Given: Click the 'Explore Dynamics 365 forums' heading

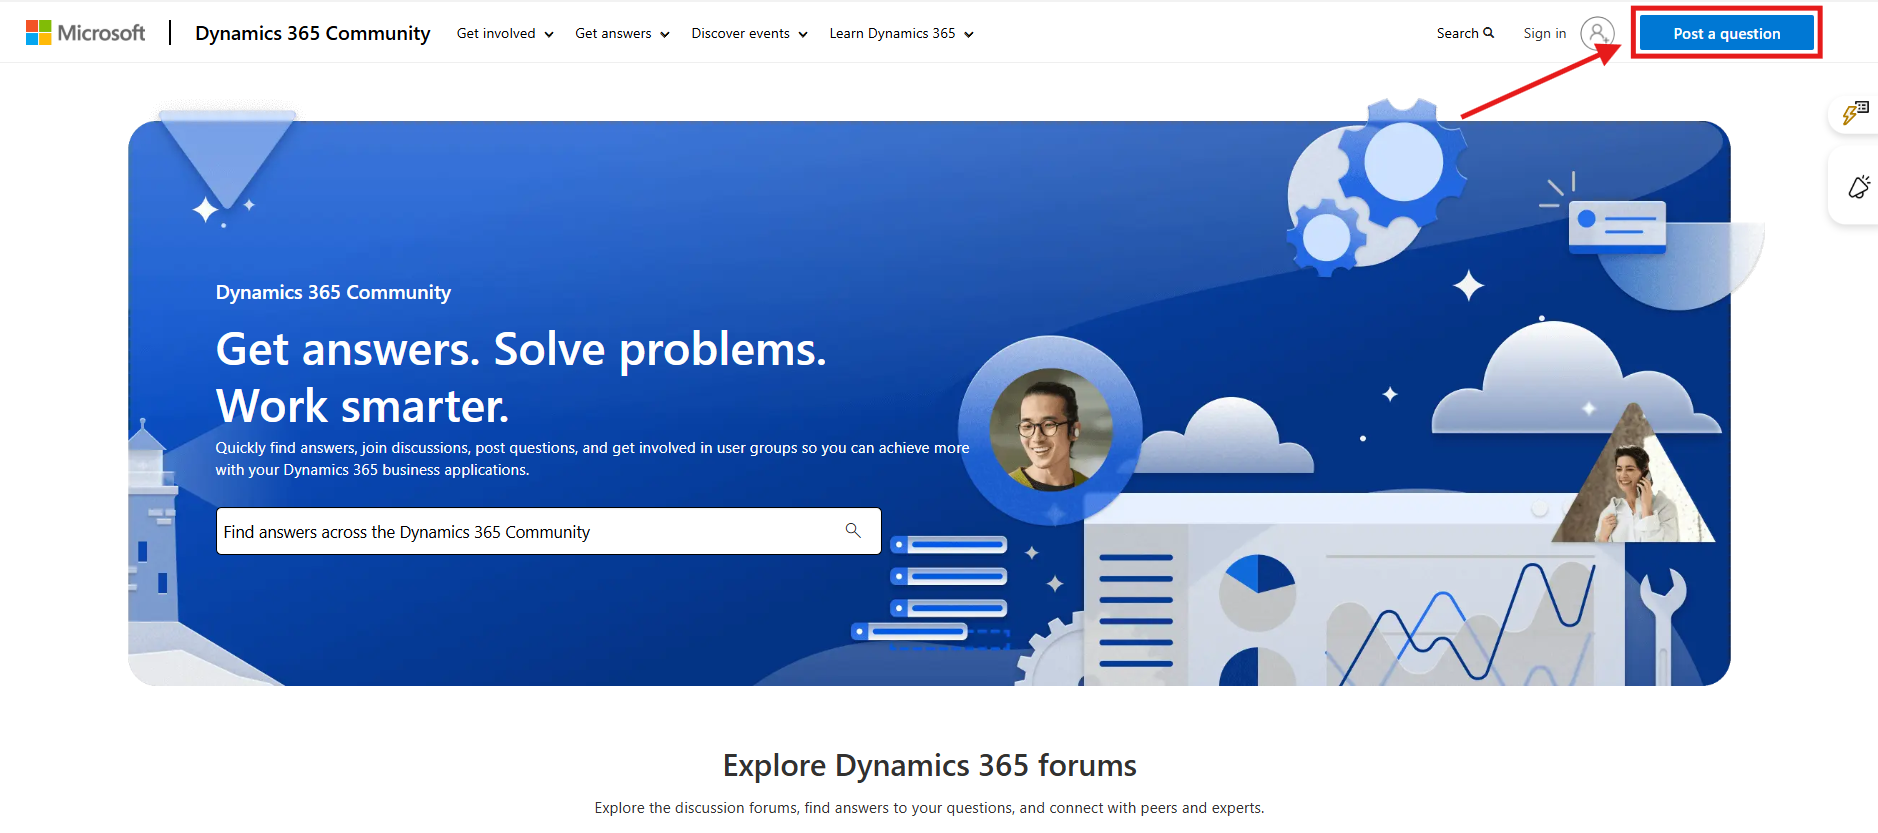Looking at the screenshot, I should pos(930,765).
